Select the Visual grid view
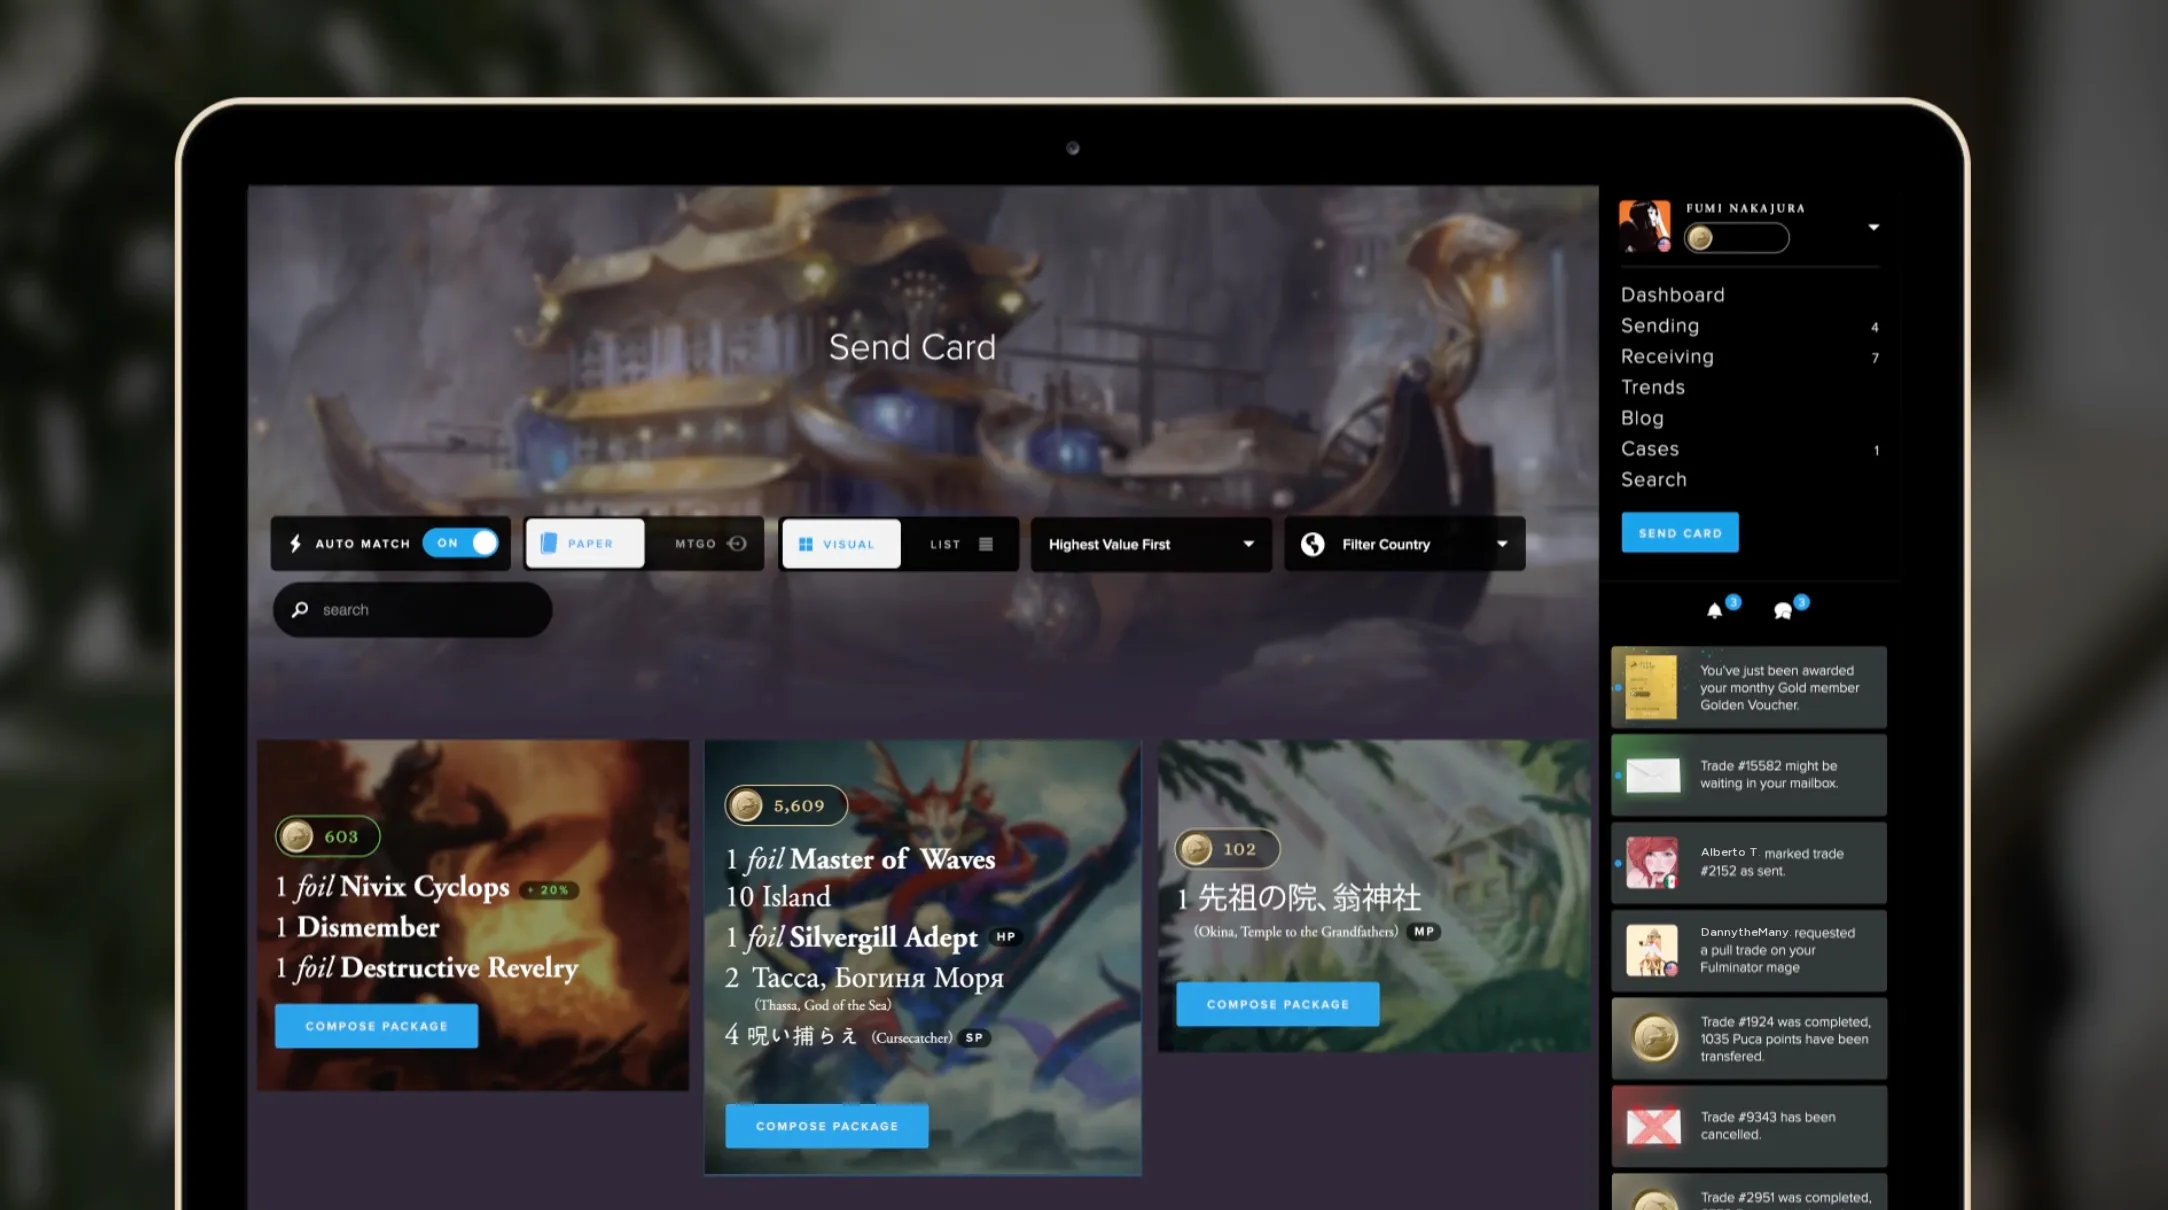The width and height of the screenshot is (2168, 1210). (x=841, y=544)
